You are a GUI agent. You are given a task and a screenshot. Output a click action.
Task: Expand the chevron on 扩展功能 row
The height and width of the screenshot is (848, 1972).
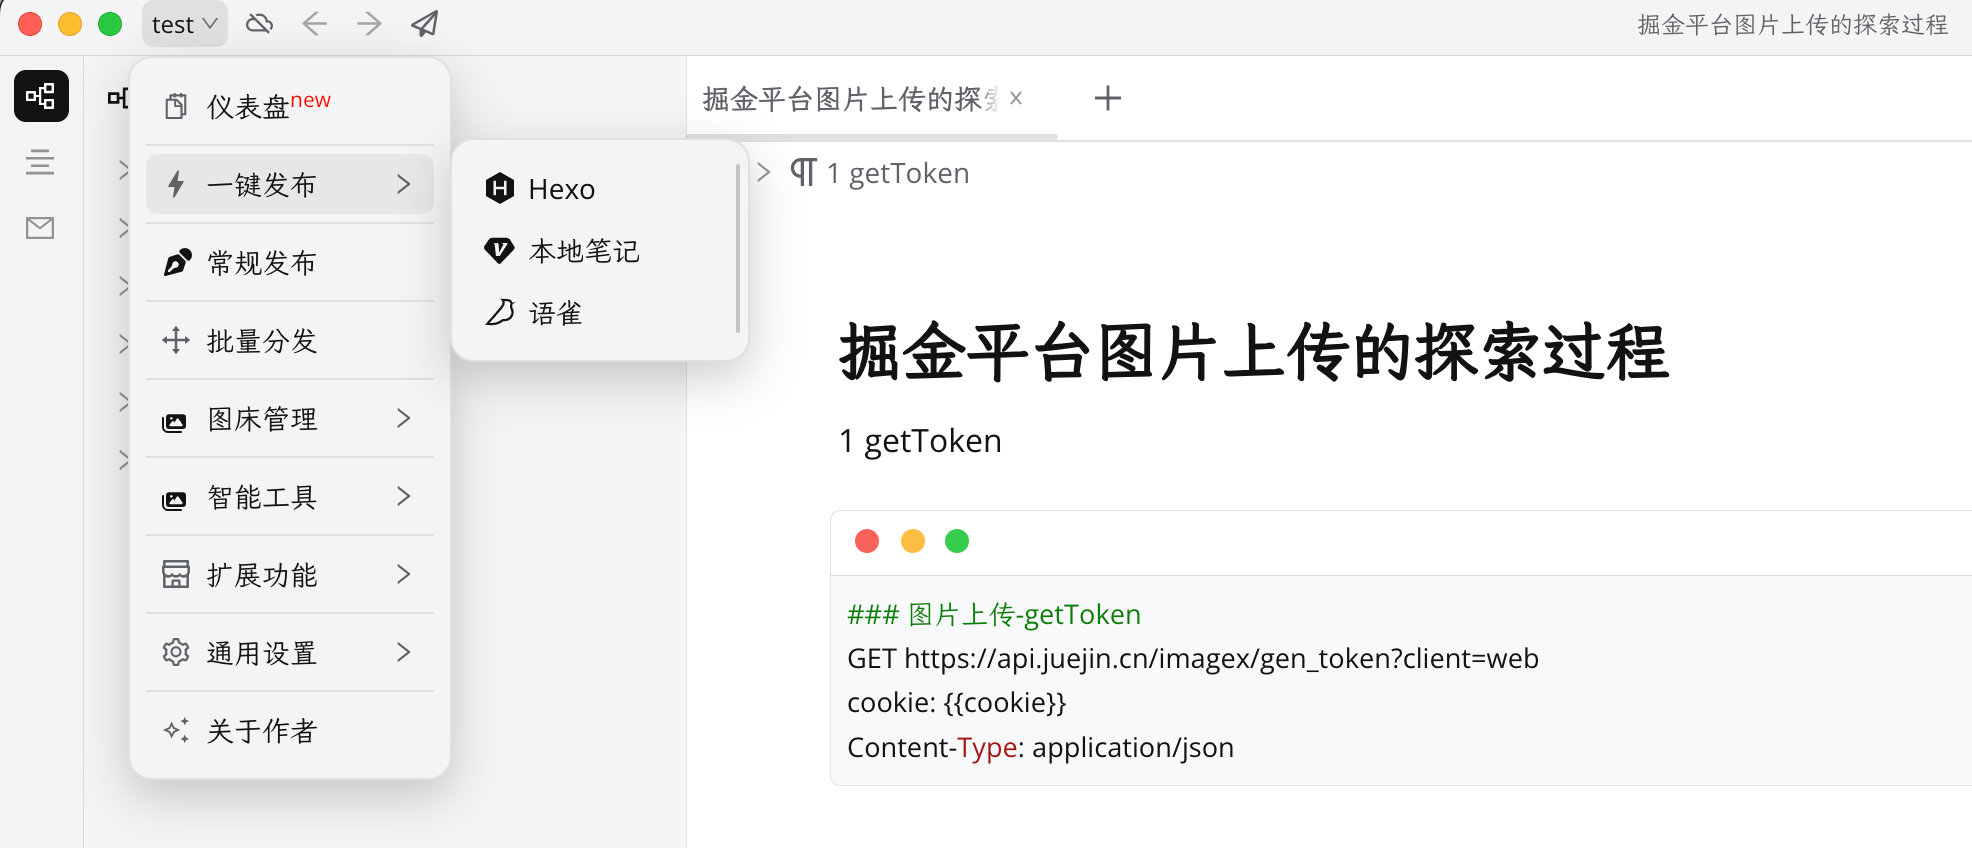click(404, 574)
